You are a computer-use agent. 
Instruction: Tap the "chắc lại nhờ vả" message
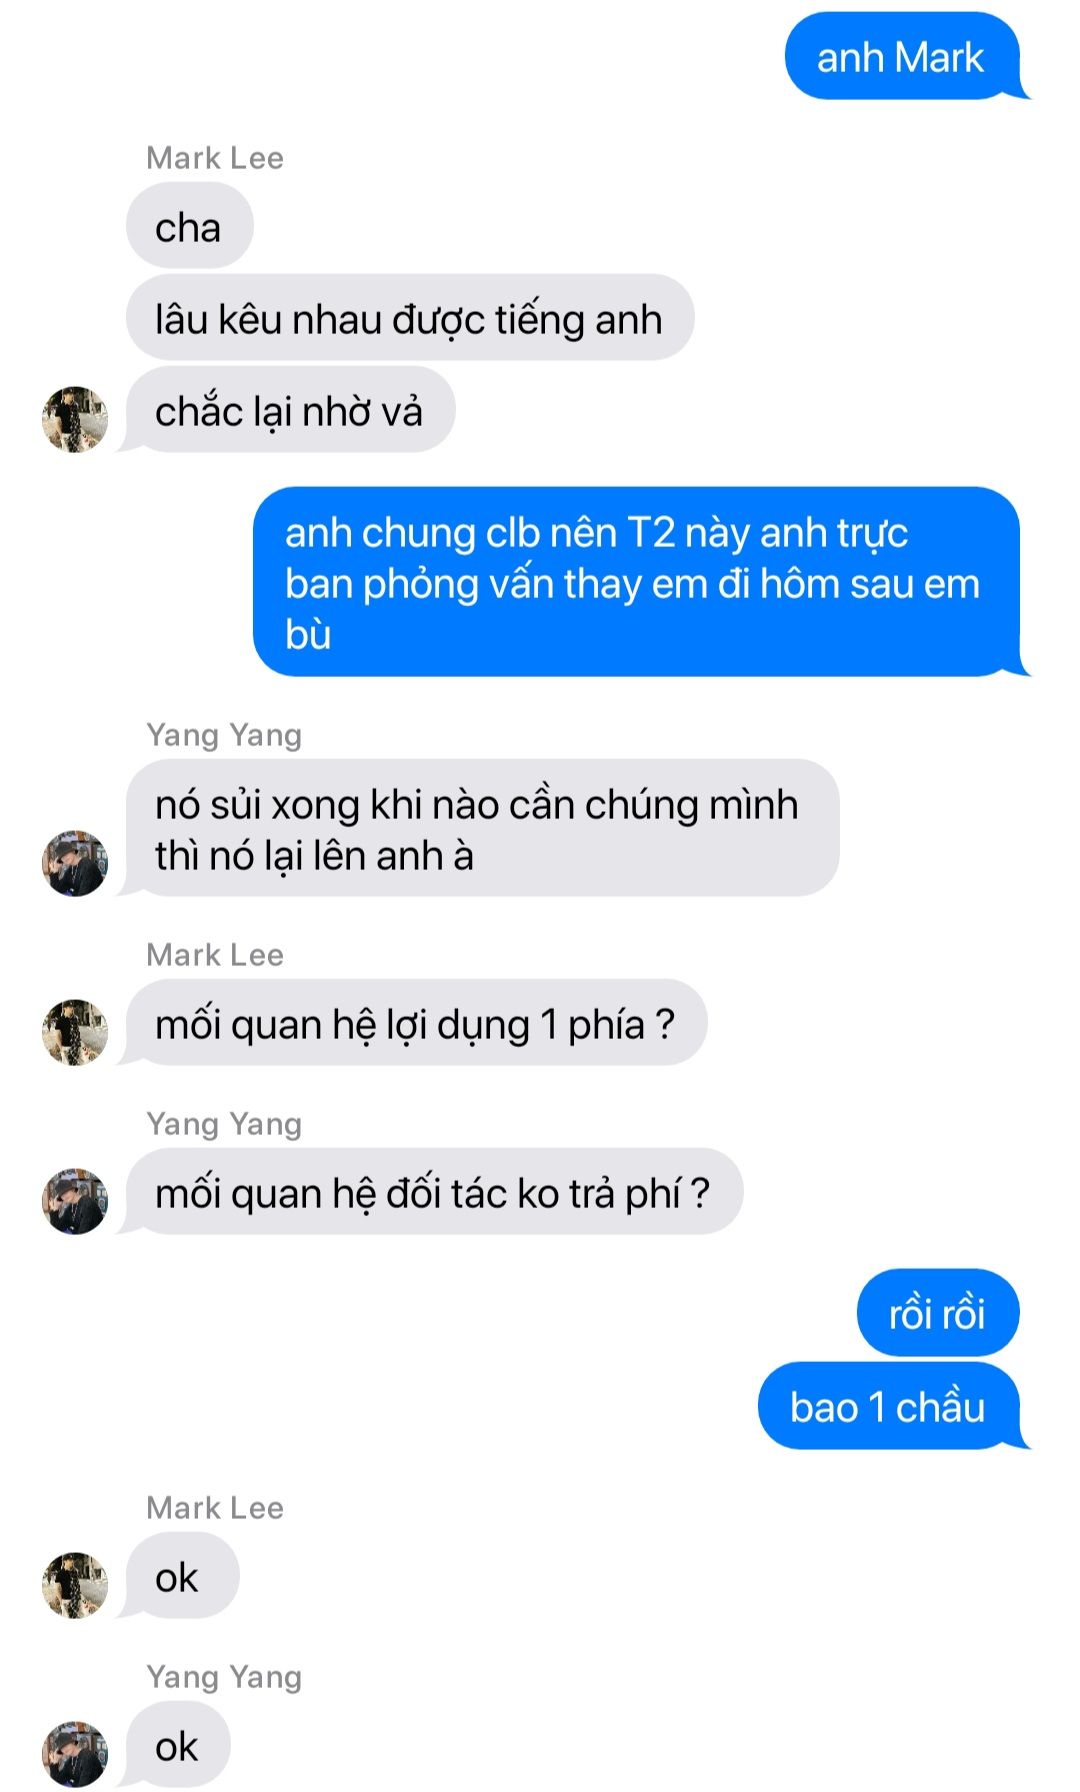(x=289, y=410)
